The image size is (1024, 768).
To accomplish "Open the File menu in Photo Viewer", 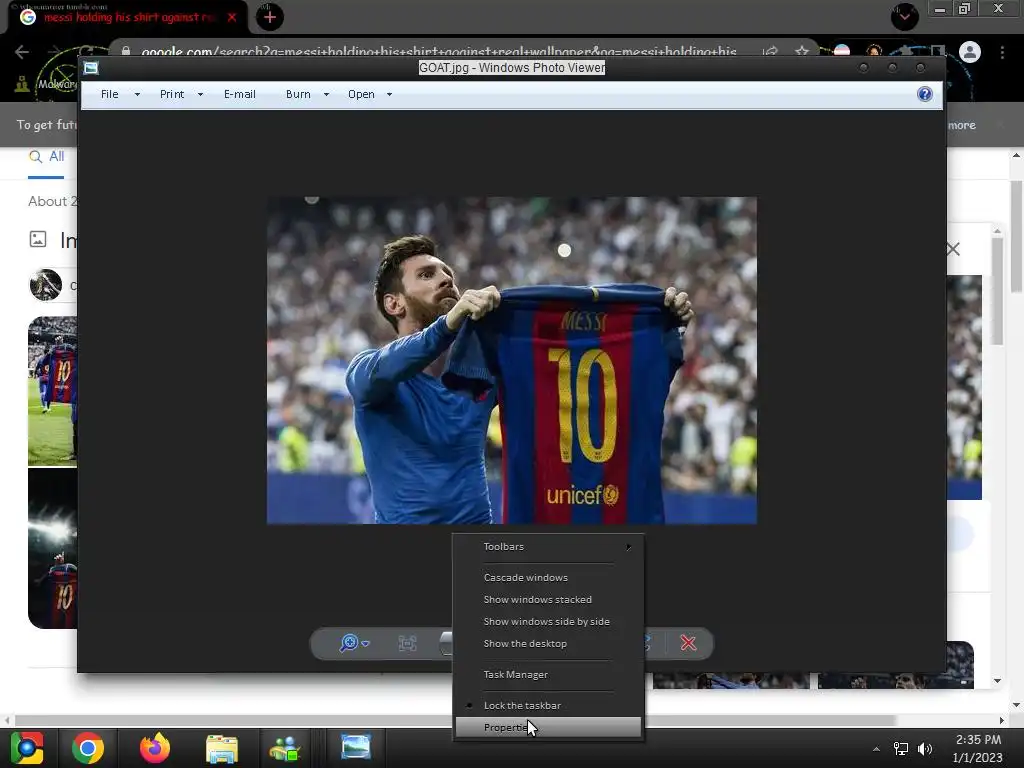I will click(x=110, y=94).
